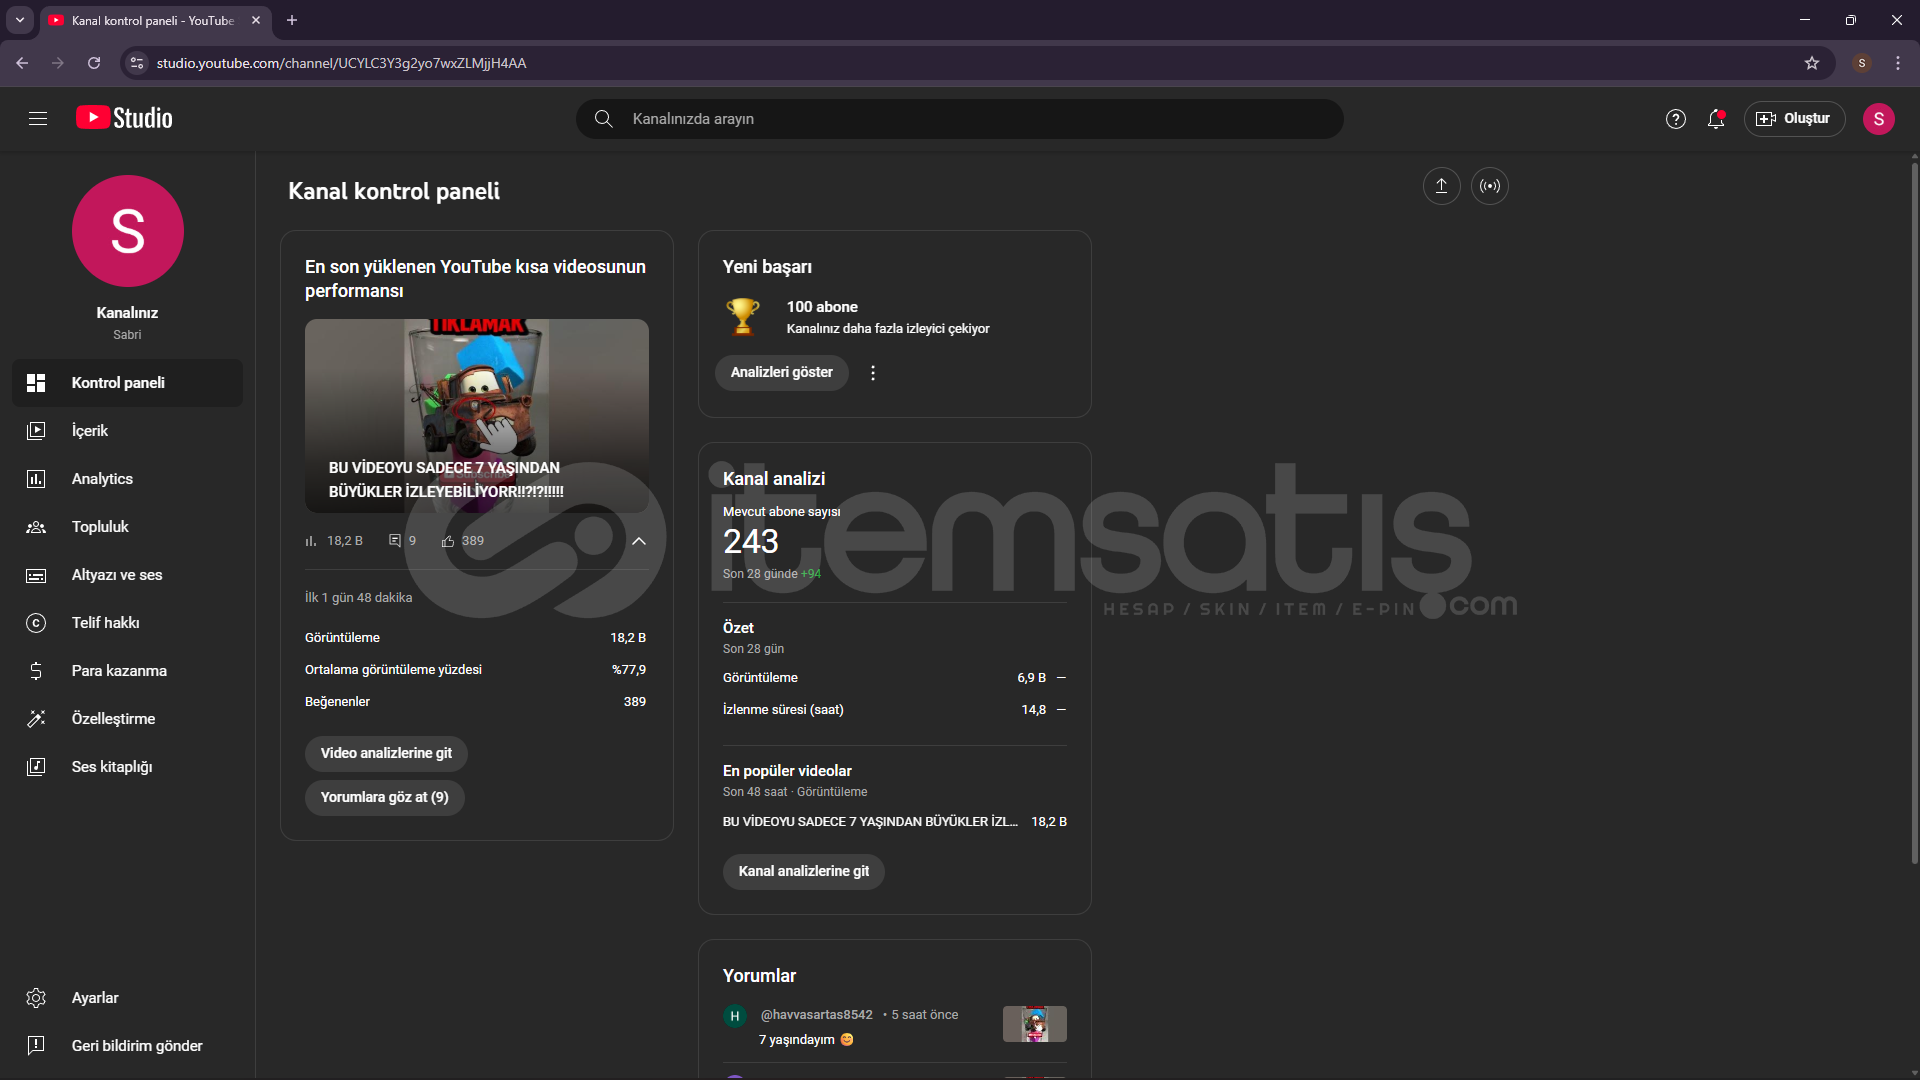
Task: Click the upload videos icon
Action: click(x=1442, y=186)
